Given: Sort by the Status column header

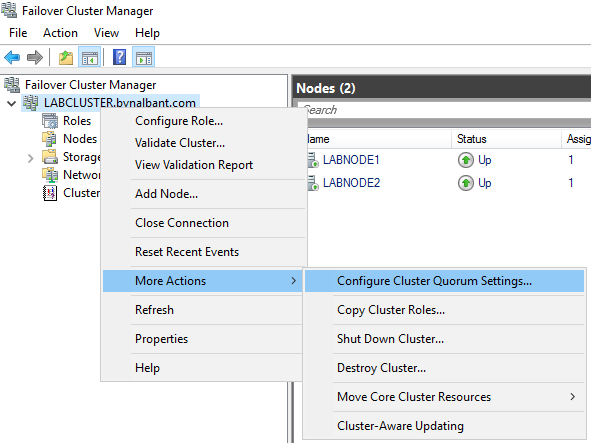Looking at the screenshot, I should 506,139.
